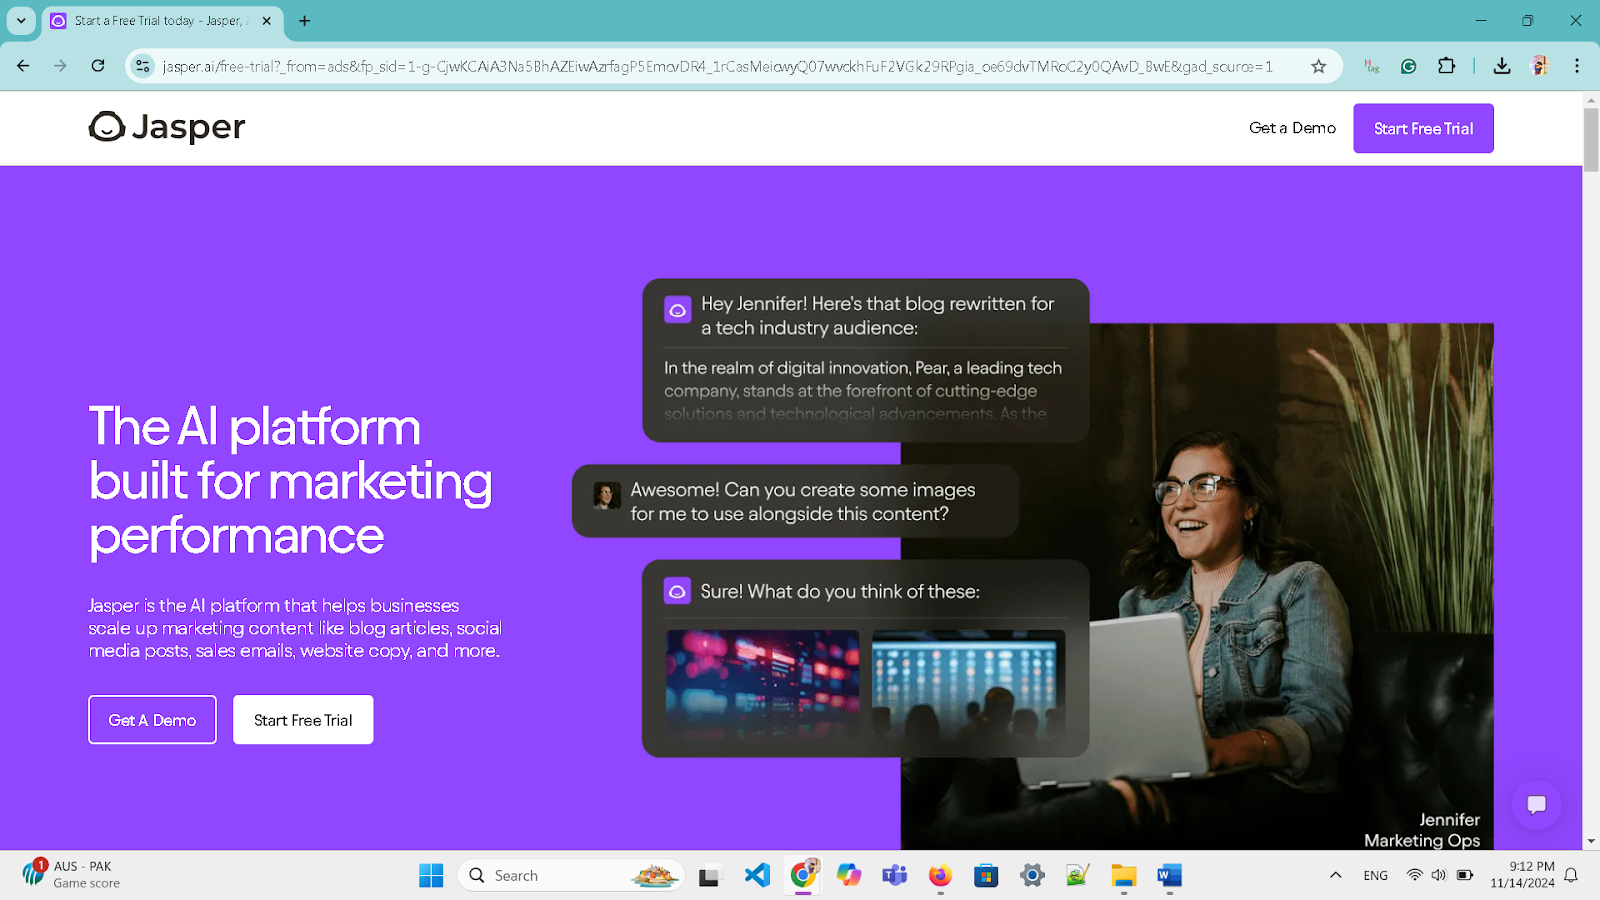Open Wi-Fi network tray icon
1600x900 pixels.
point(1414,875)
